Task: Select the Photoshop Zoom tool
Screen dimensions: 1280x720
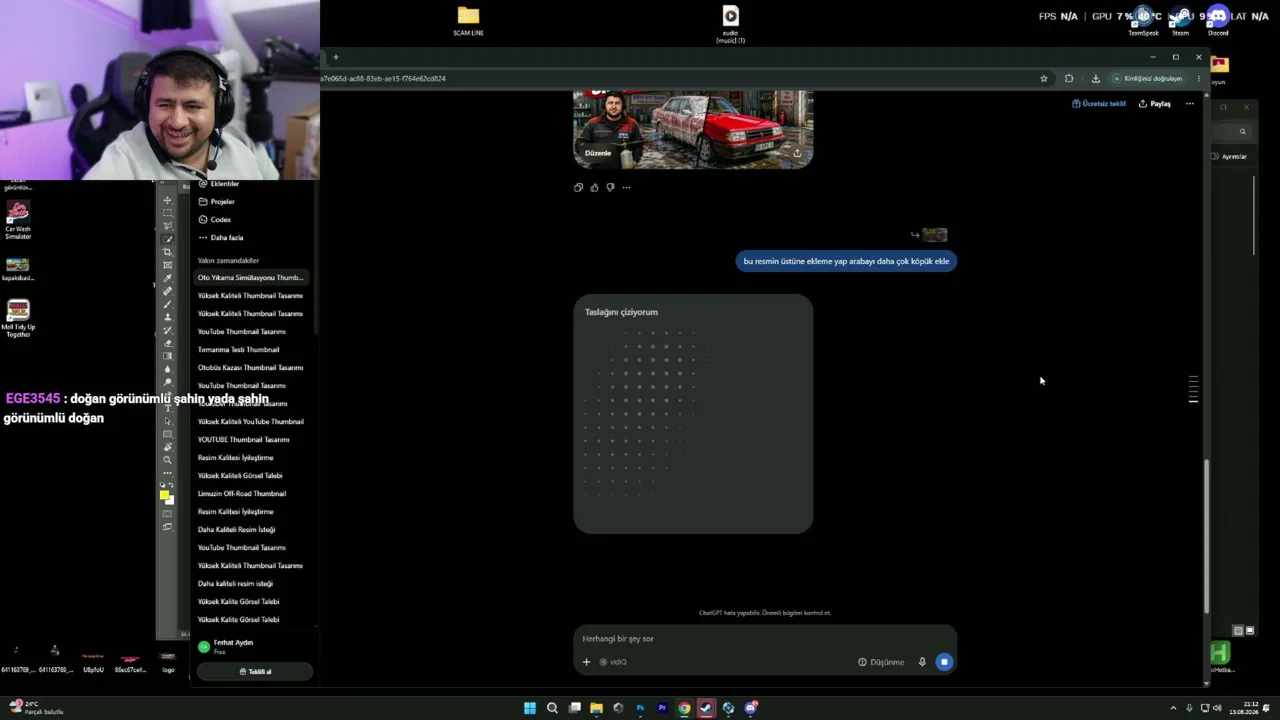Action: 167,460
